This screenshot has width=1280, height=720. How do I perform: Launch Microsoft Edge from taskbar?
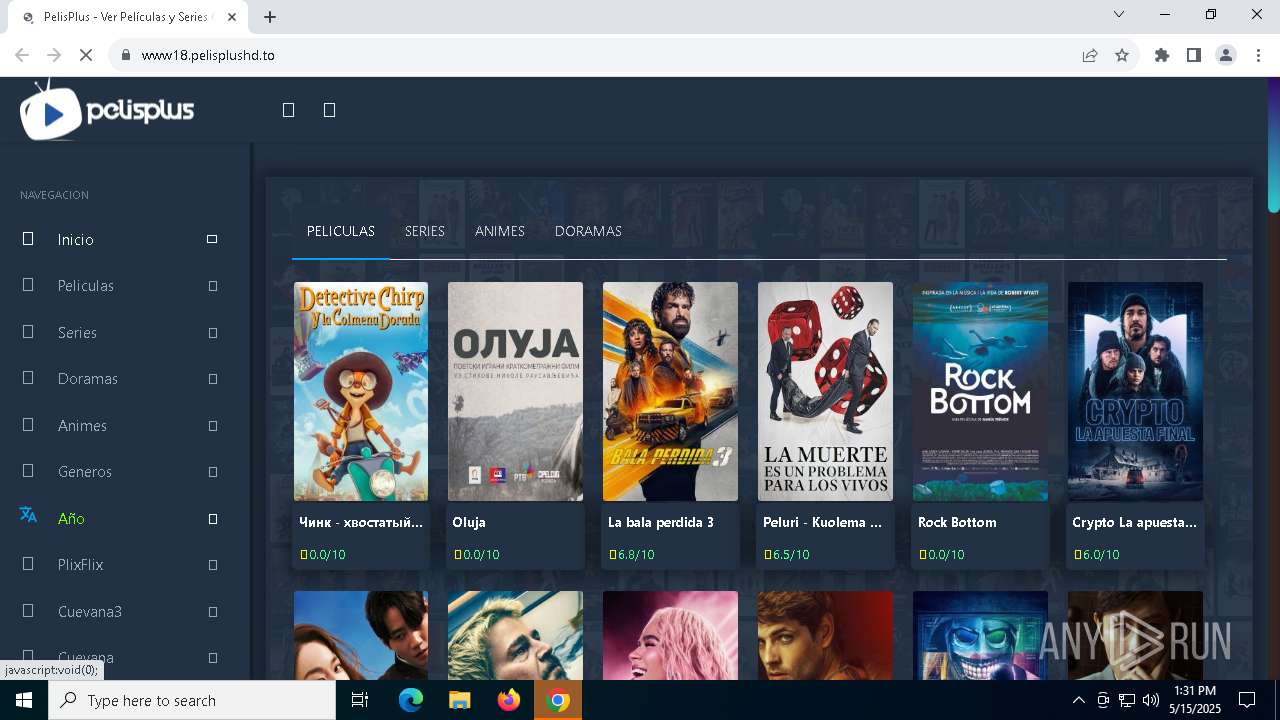(411, 700)
